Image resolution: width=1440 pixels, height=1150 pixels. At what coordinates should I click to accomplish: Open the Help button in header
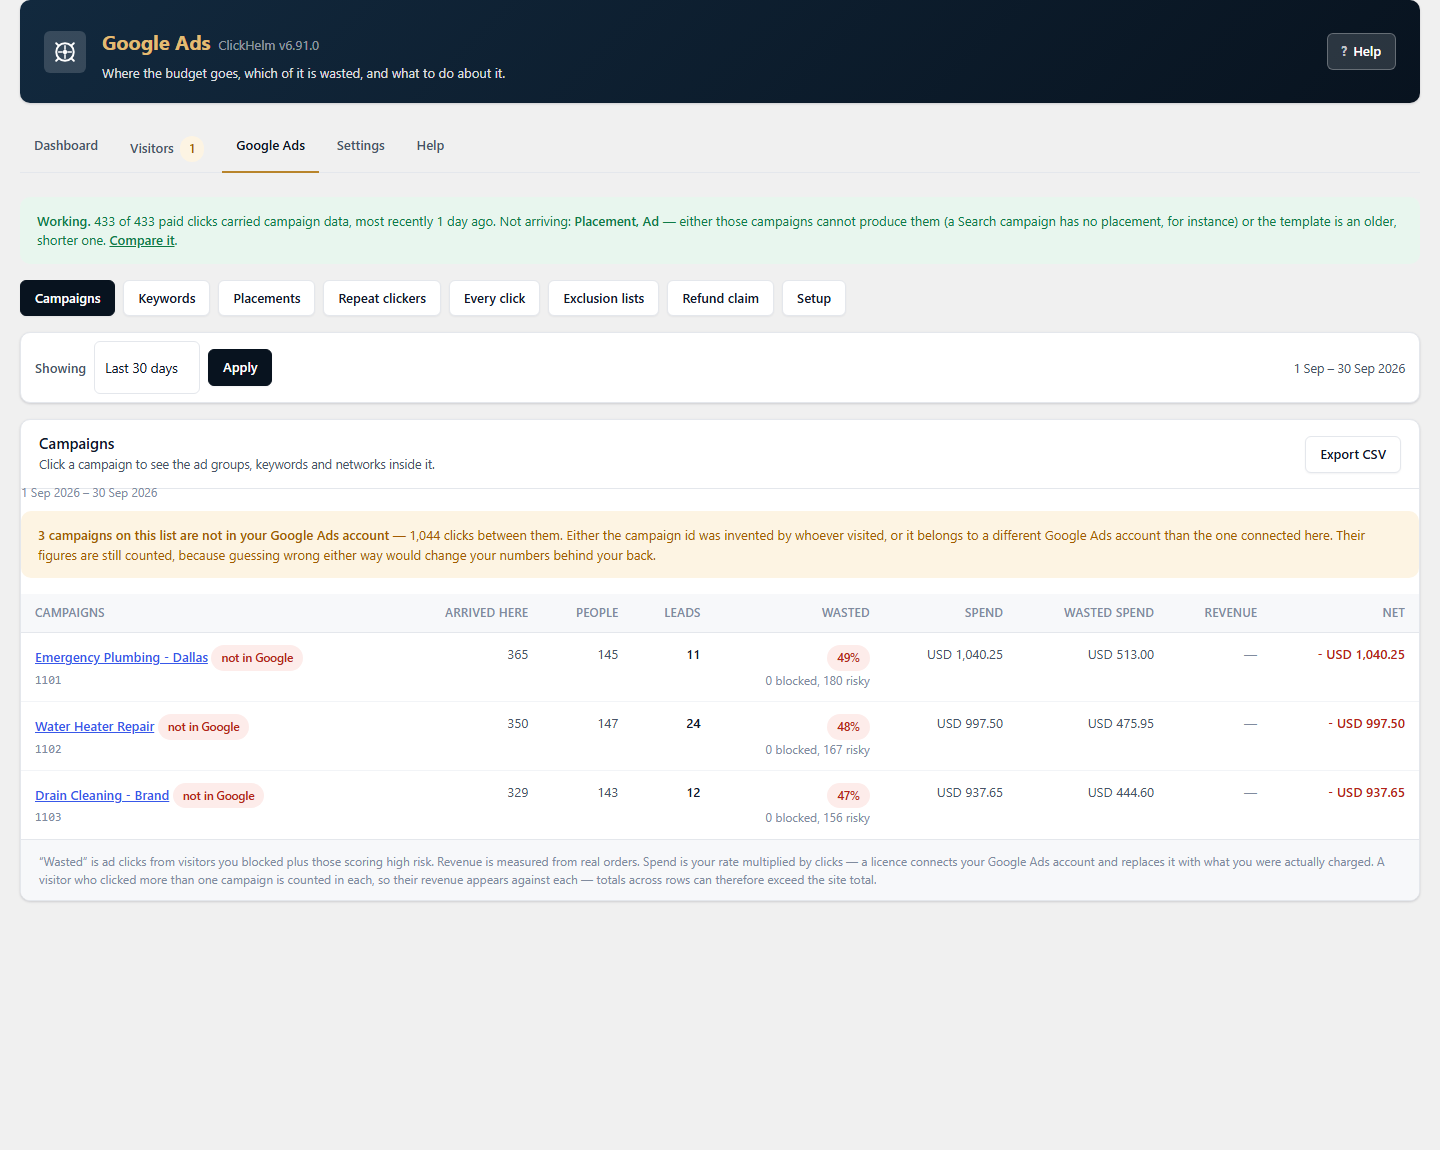[x=1361, y=52]
